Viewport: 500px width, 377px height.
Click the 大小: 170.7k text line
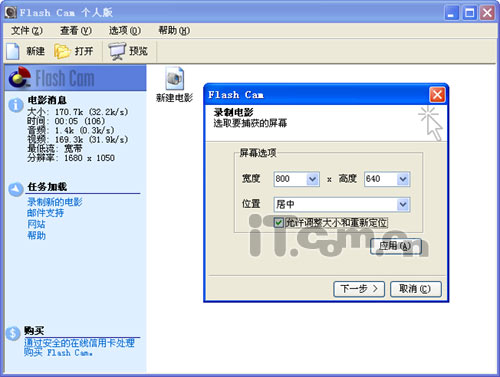[78, 112]
